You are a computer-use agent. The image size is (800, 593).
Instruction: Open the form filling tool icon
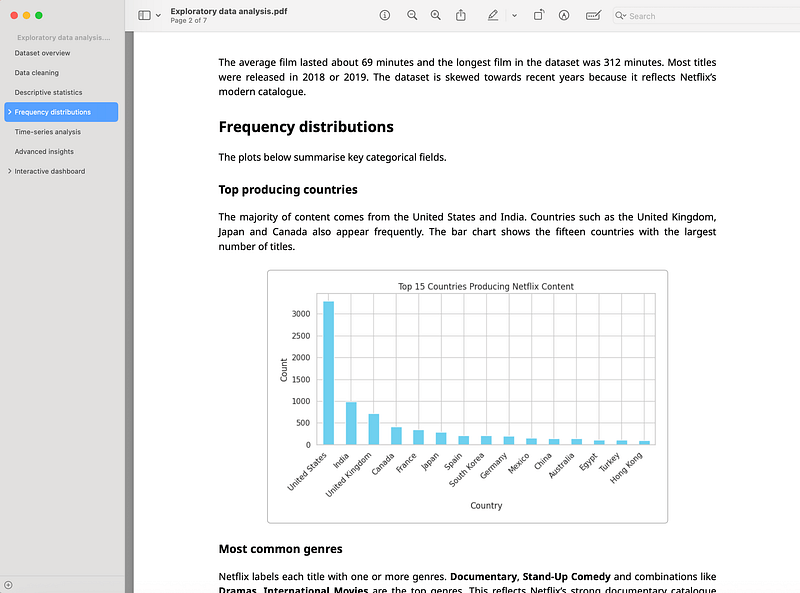(x=593, y=15)
